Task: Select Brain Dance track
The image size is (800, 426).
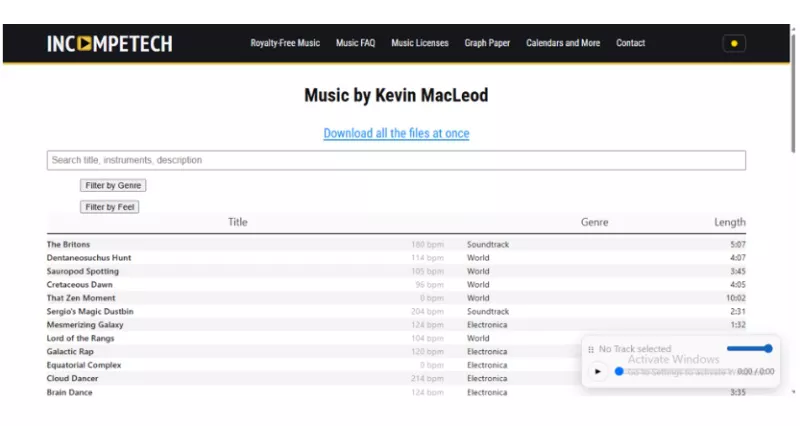Action: (69, 392)
